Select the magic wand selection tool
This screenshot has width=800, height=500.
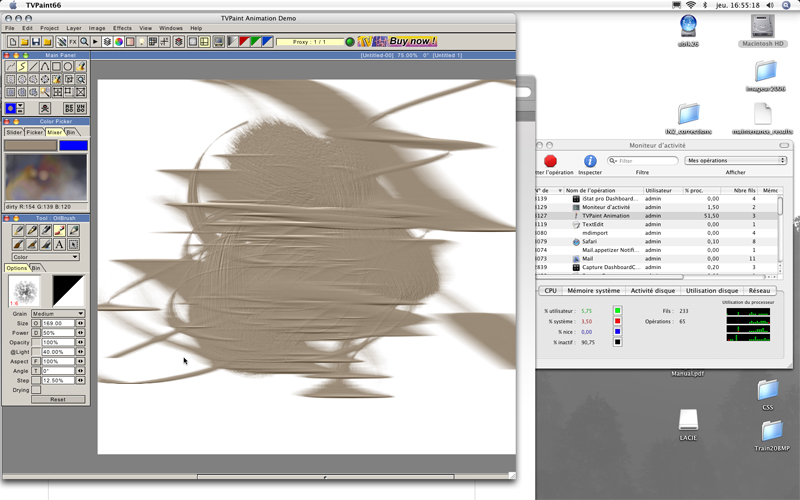[45, 92]
